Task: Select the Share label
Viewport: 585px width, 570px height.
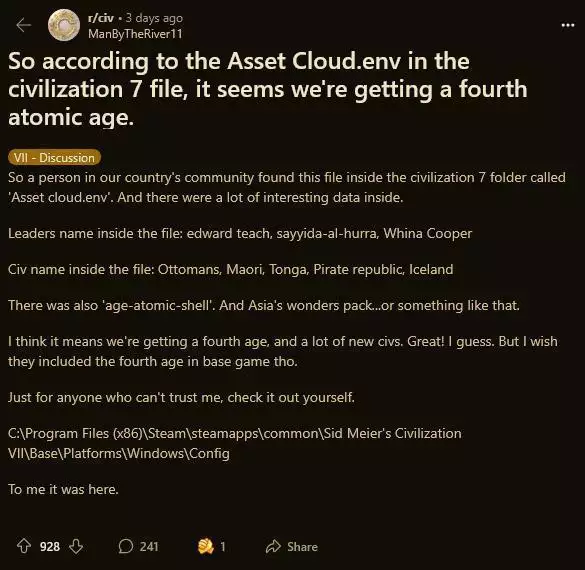Action: pos(302,547)
